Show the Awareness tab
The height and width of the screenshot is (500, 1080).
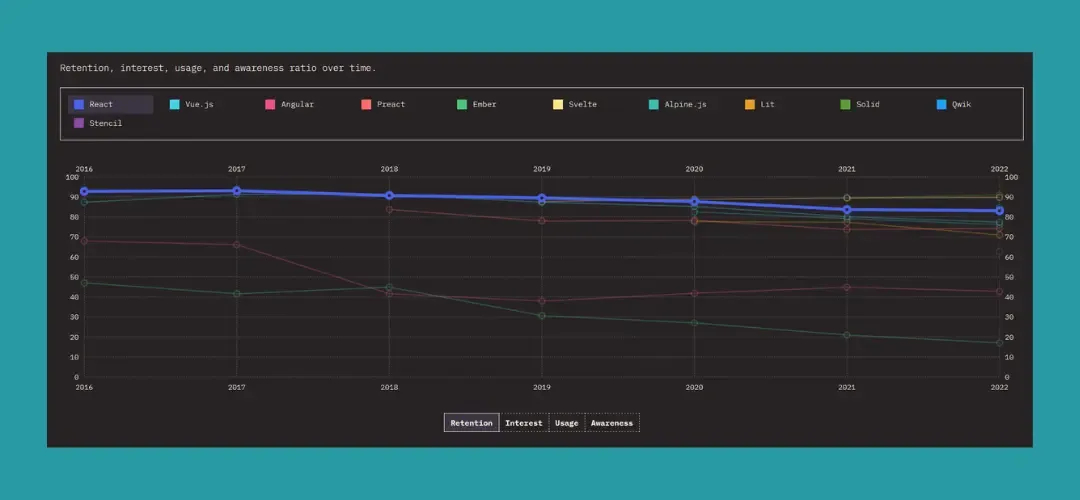point(611,423)
